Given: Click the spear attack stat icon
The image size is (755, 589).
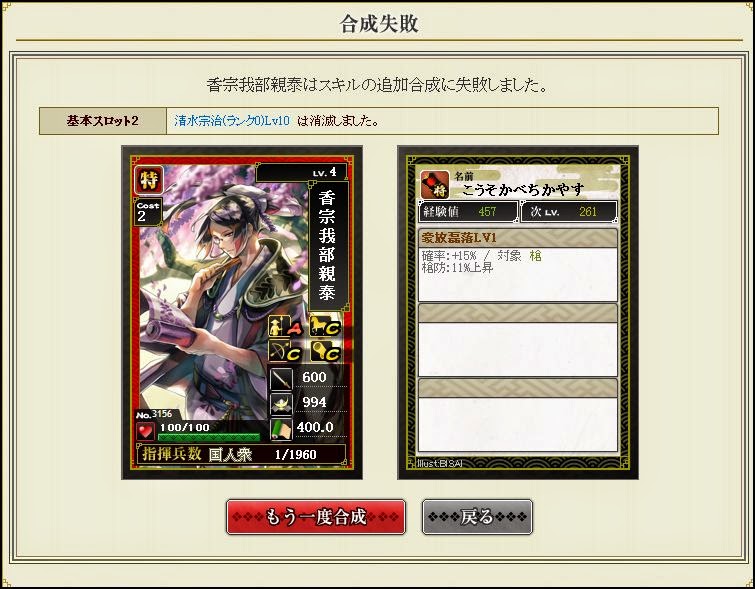Looking at the screenshot, I should 281,378.
